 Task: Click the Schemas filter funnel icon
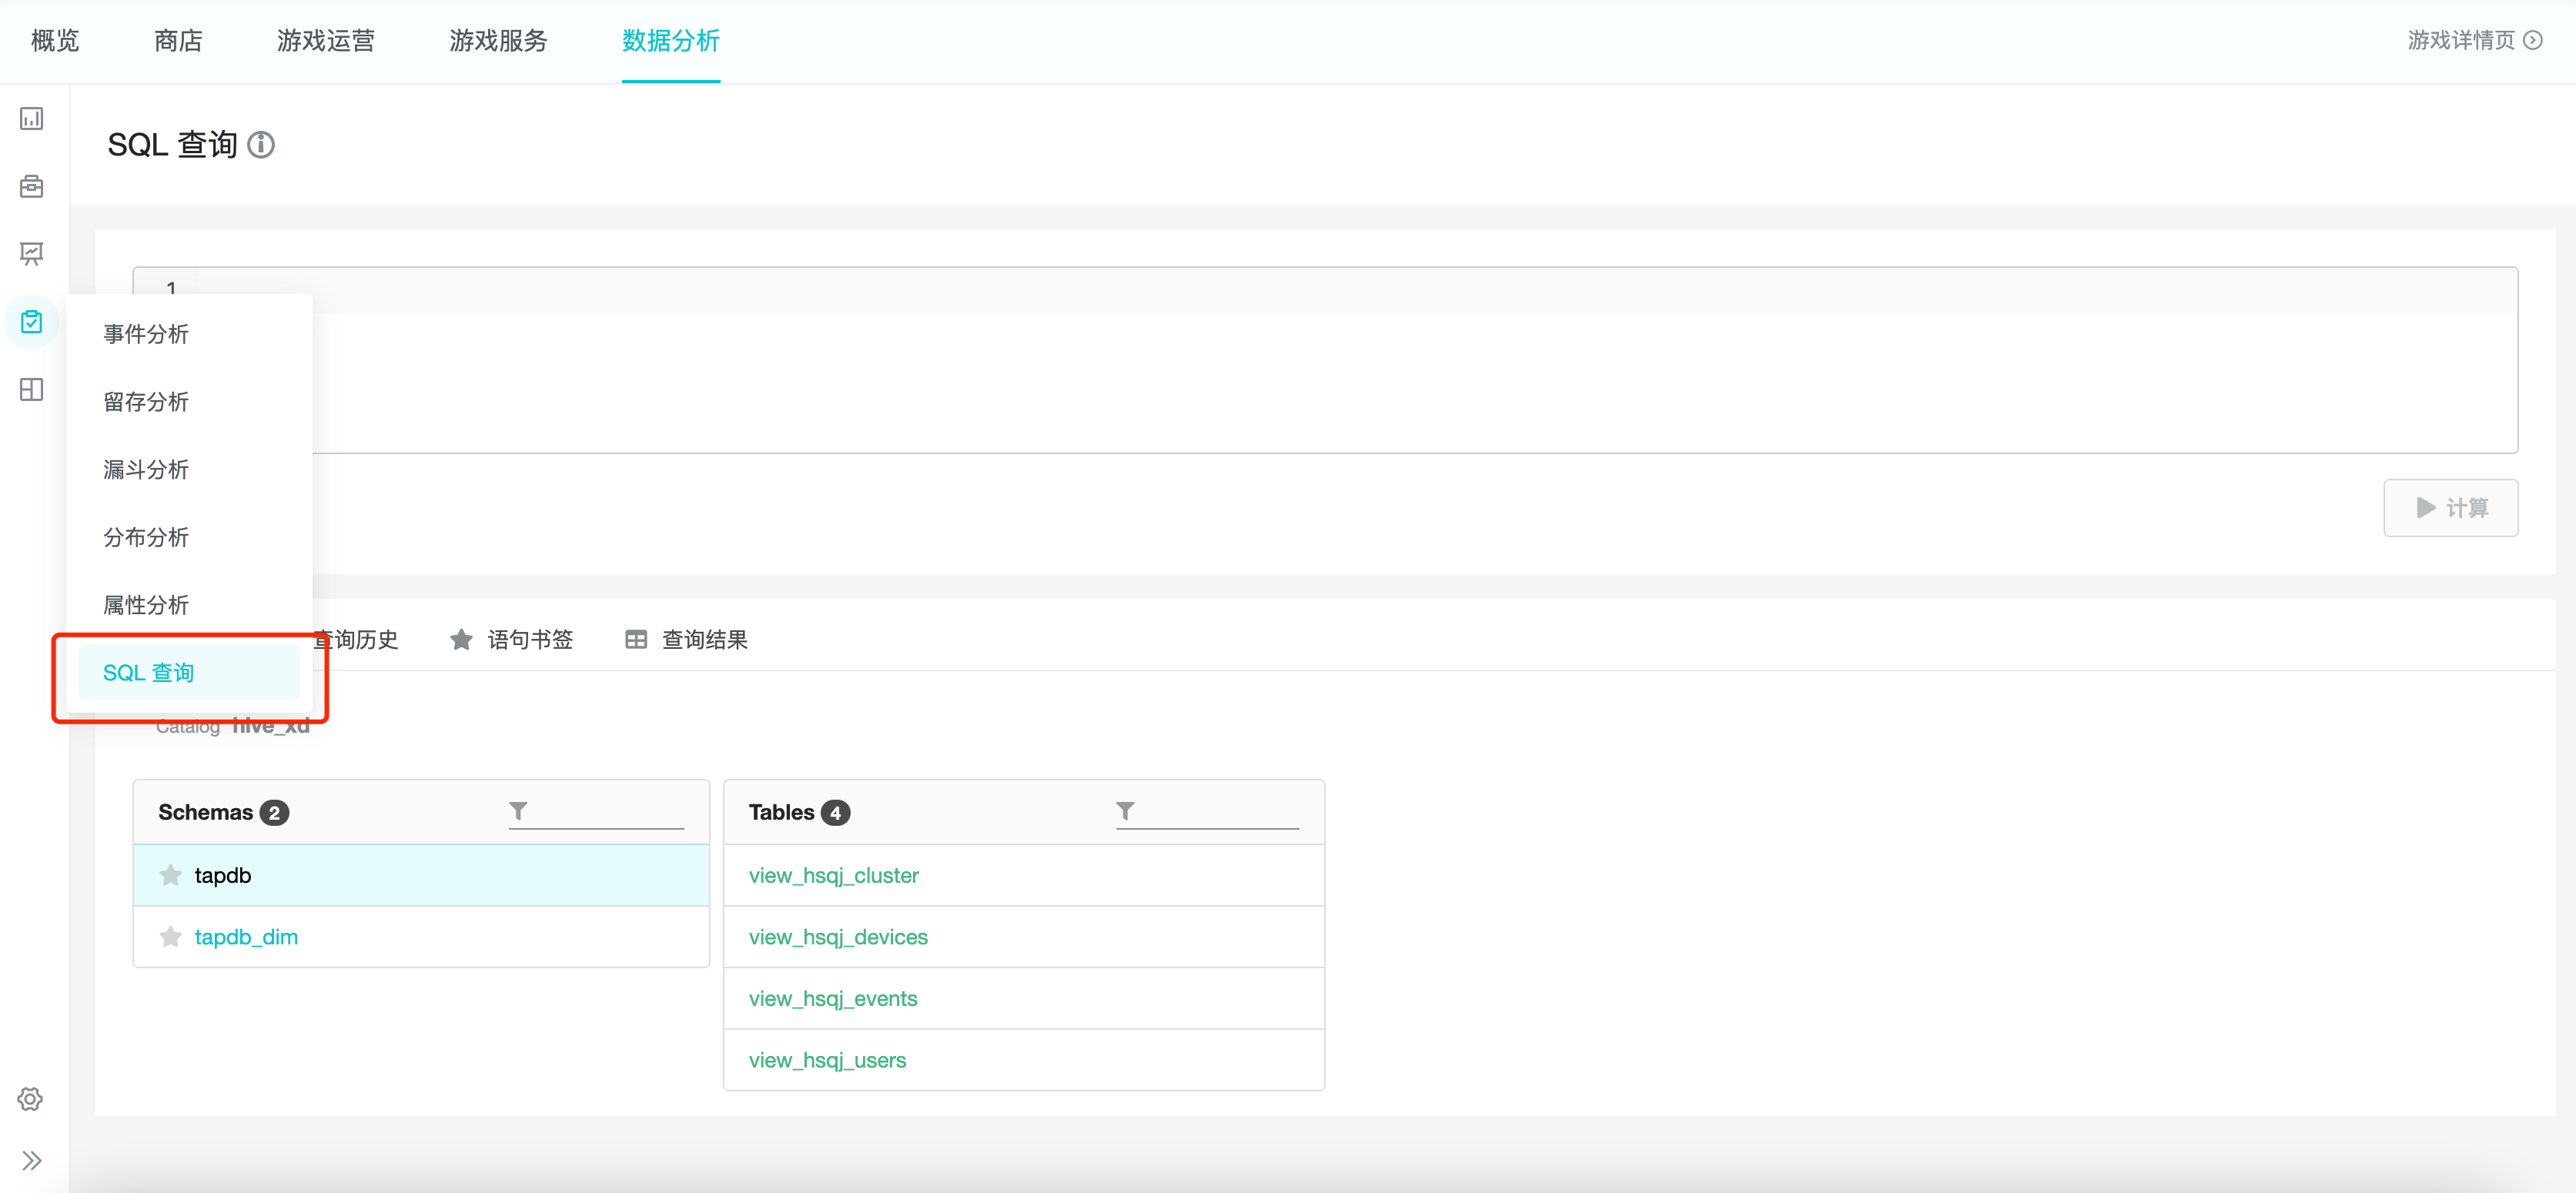pos(518,811)
